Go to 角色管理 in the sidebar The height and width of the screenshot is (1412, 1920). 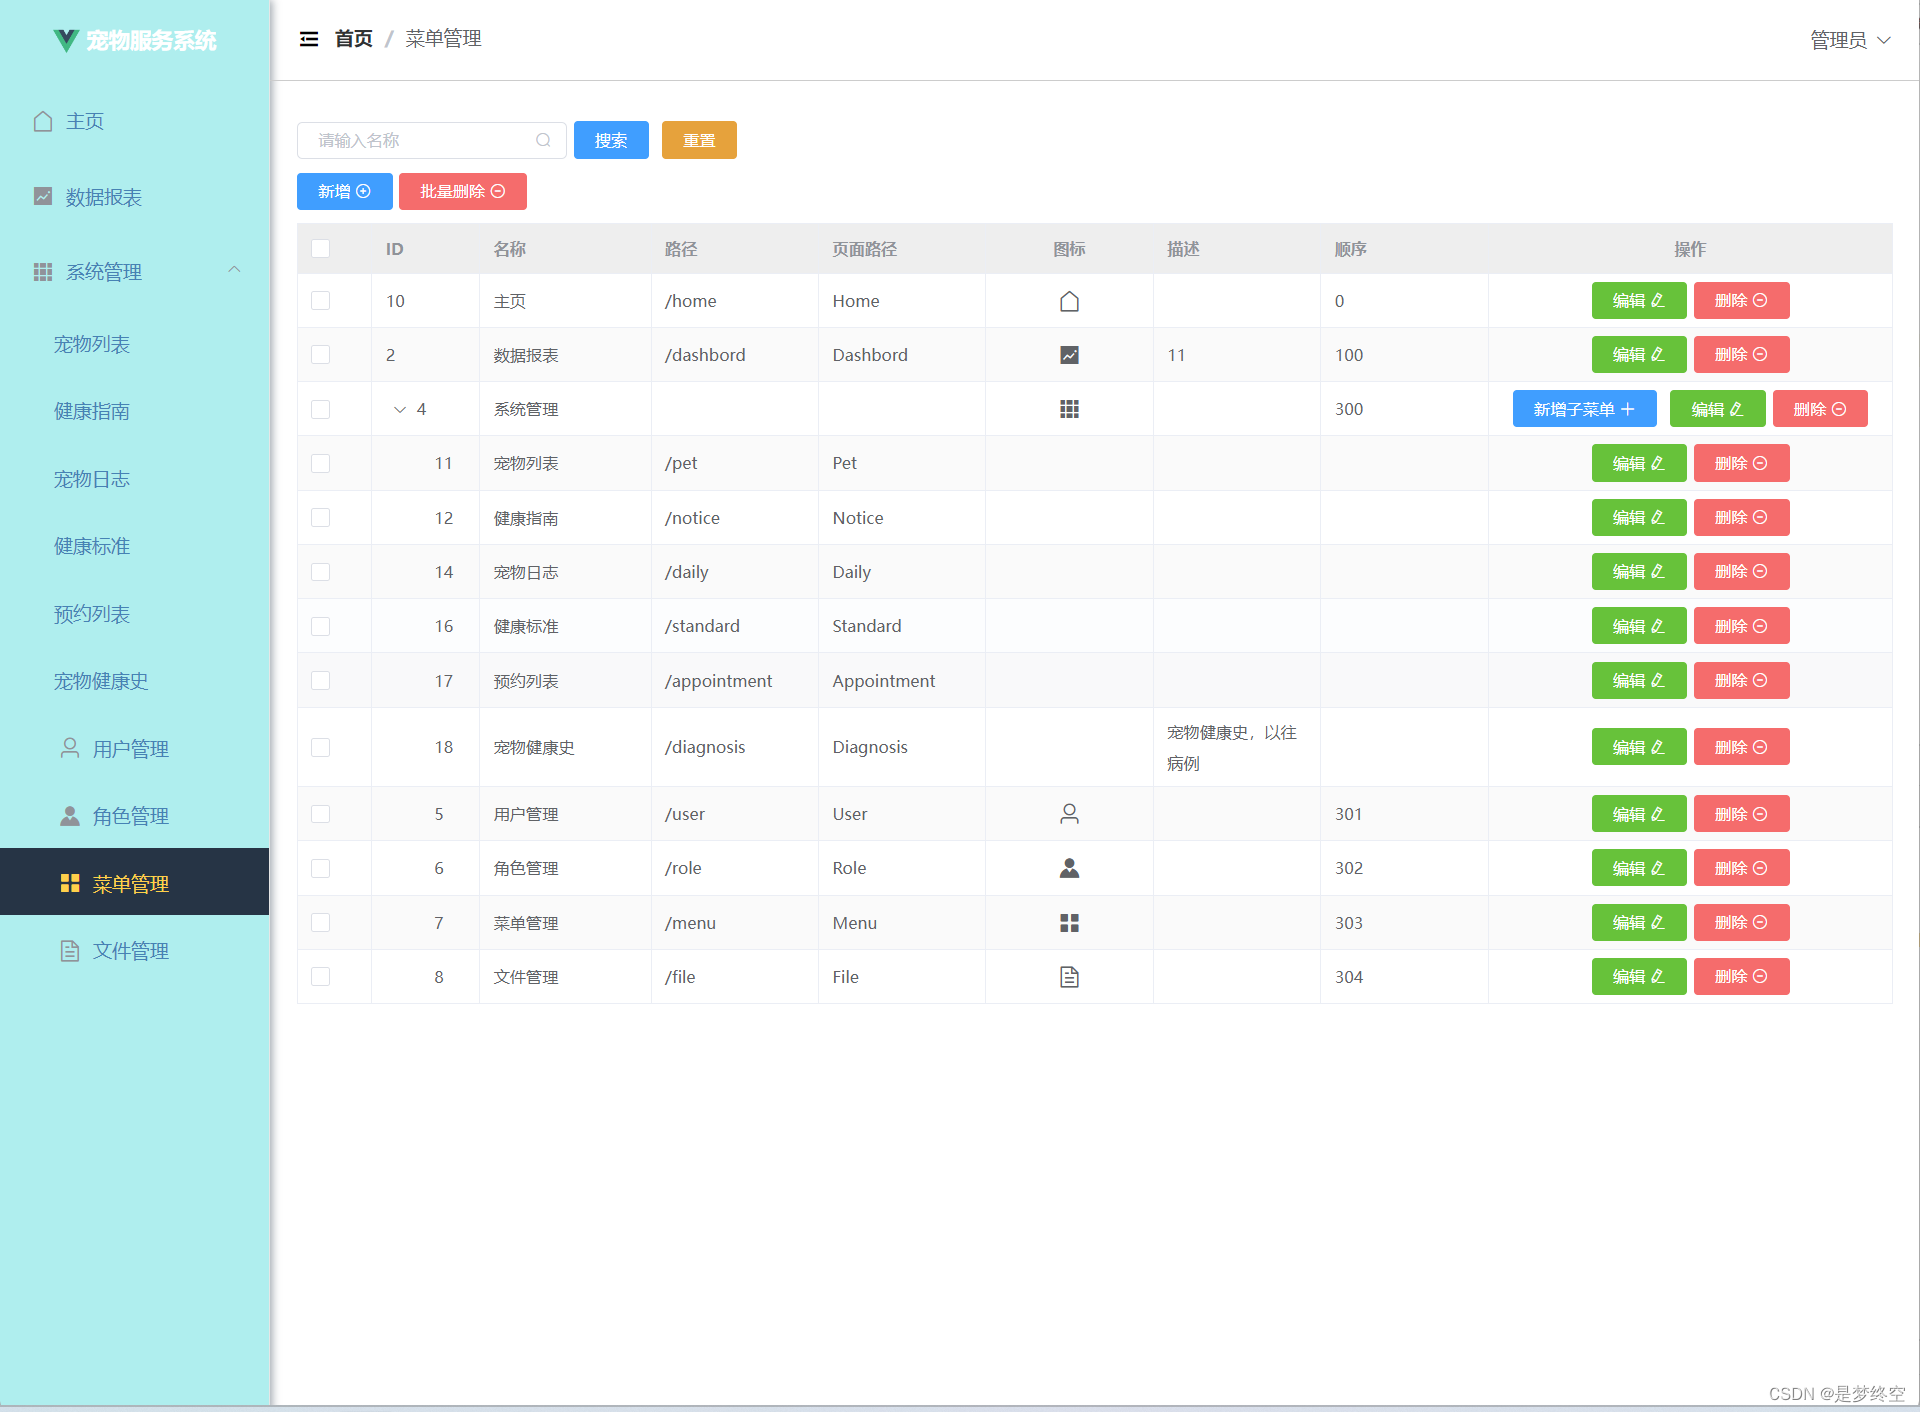(130, 816)
